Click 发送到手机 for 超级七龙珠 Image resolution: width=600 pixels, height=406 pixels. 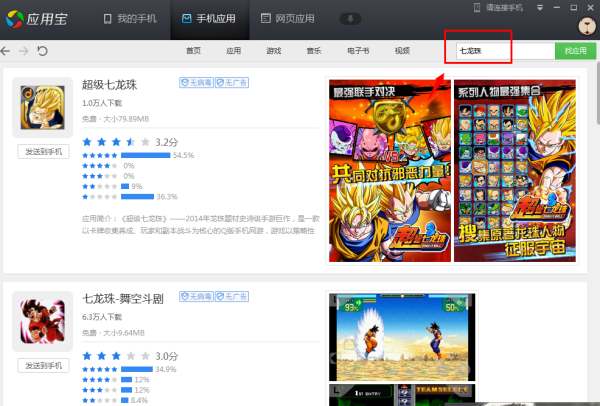tap(44, 152)
